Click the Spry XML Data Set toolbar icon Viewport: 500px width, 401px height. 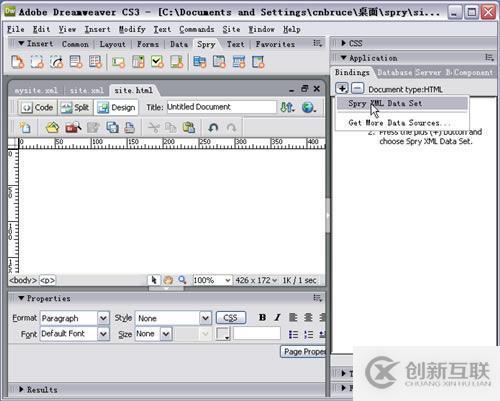pyautogui.click(x=17, y=62)
